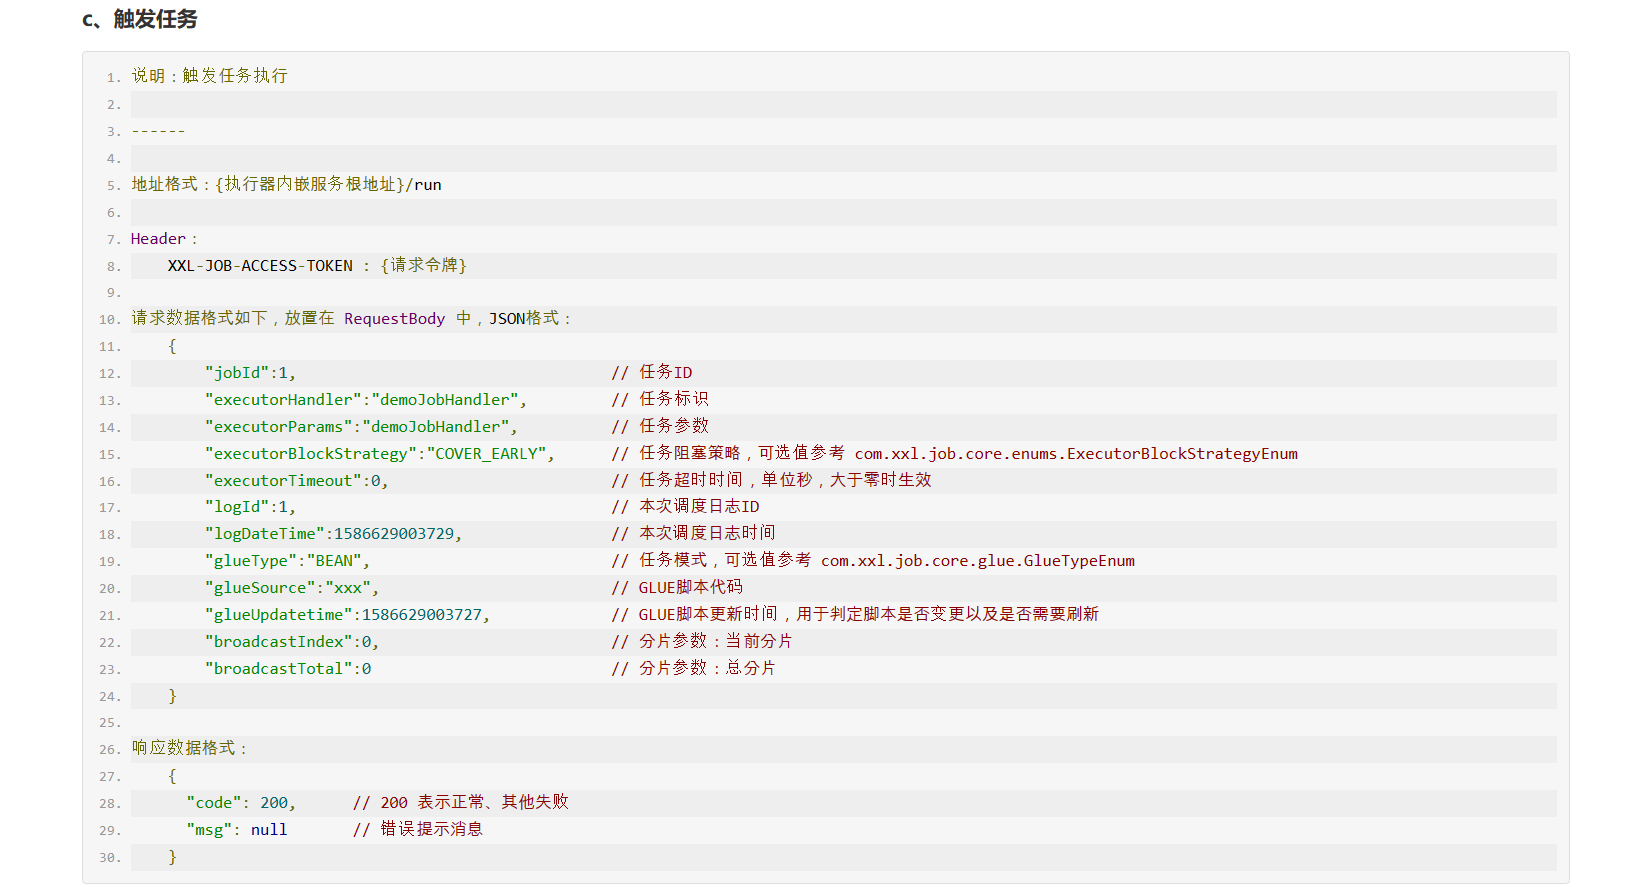1625x887 pixels.
Task: Click the comment '// GLUE脚本代码'
Action: coord(677,588)
